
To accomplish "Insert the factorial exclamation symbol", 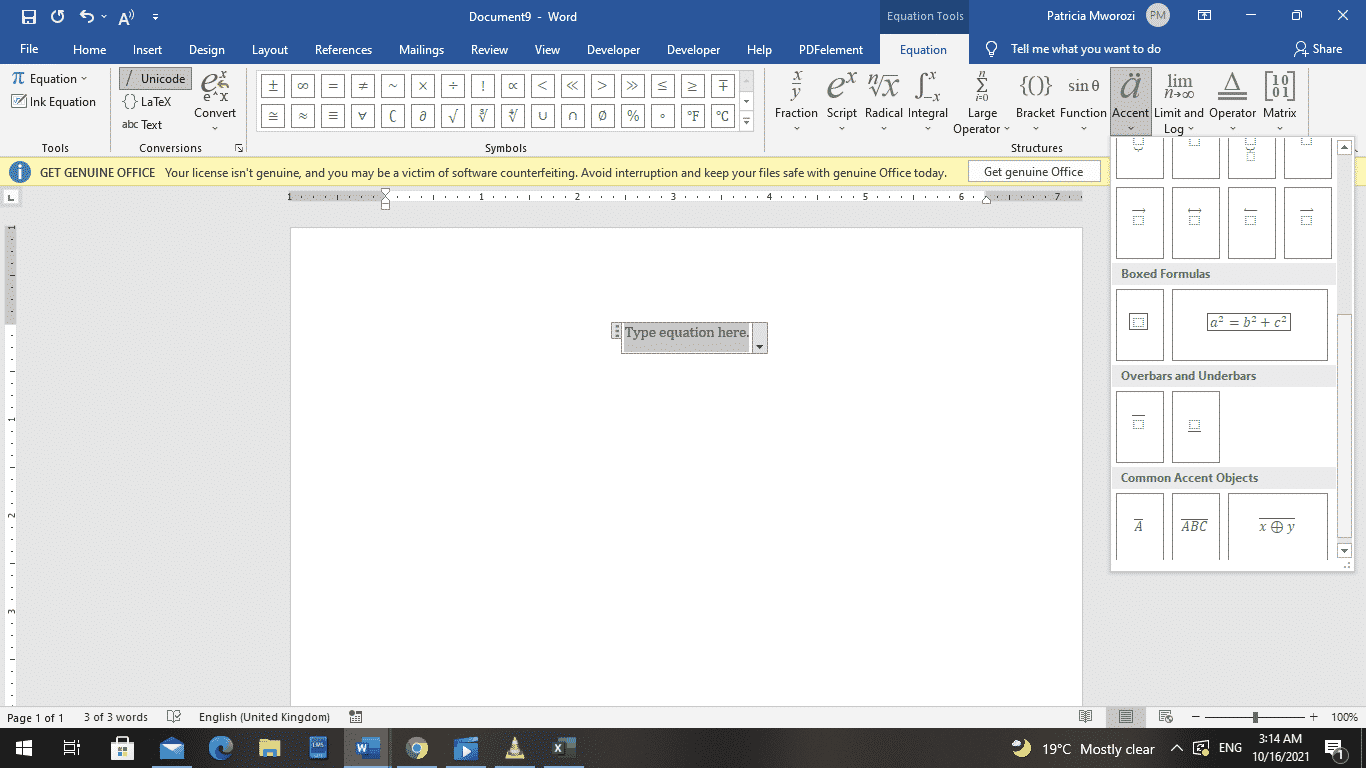I will [x=483, y=86].
